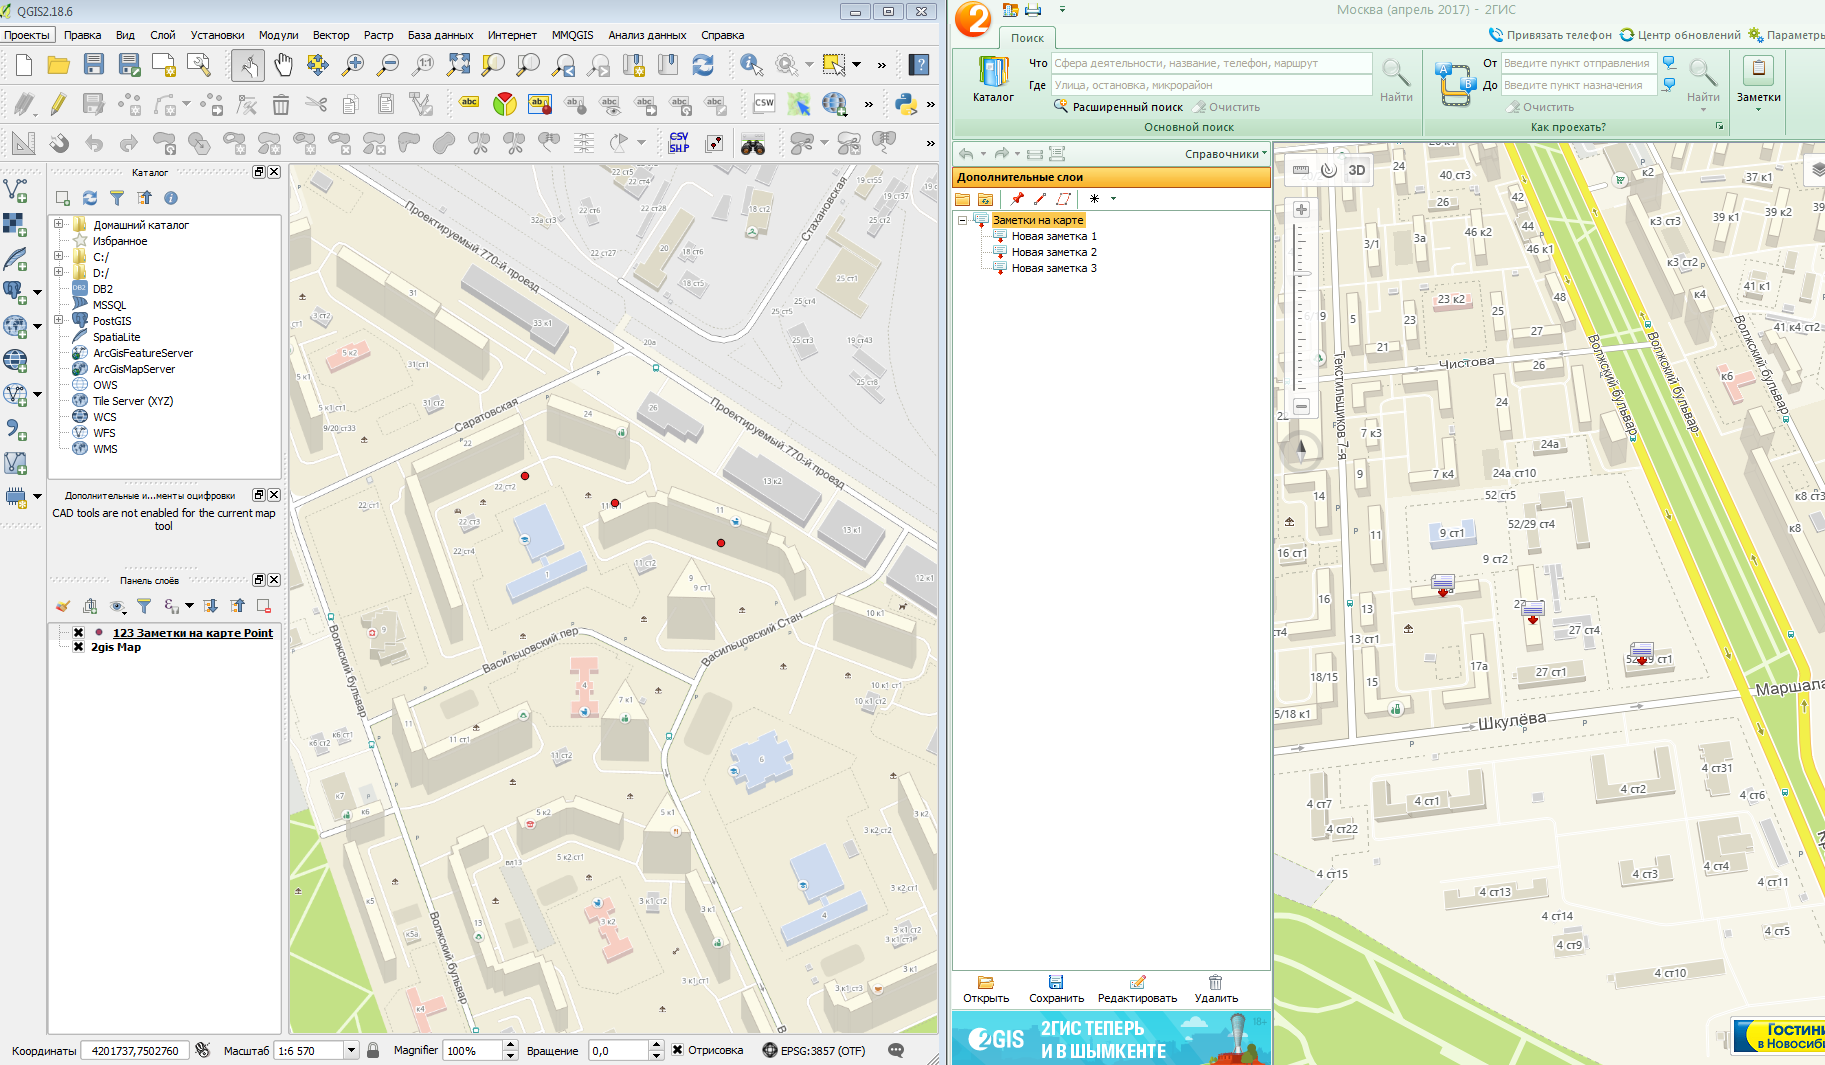Collapse the Заметки на карте tree node

tap(962, 220)
